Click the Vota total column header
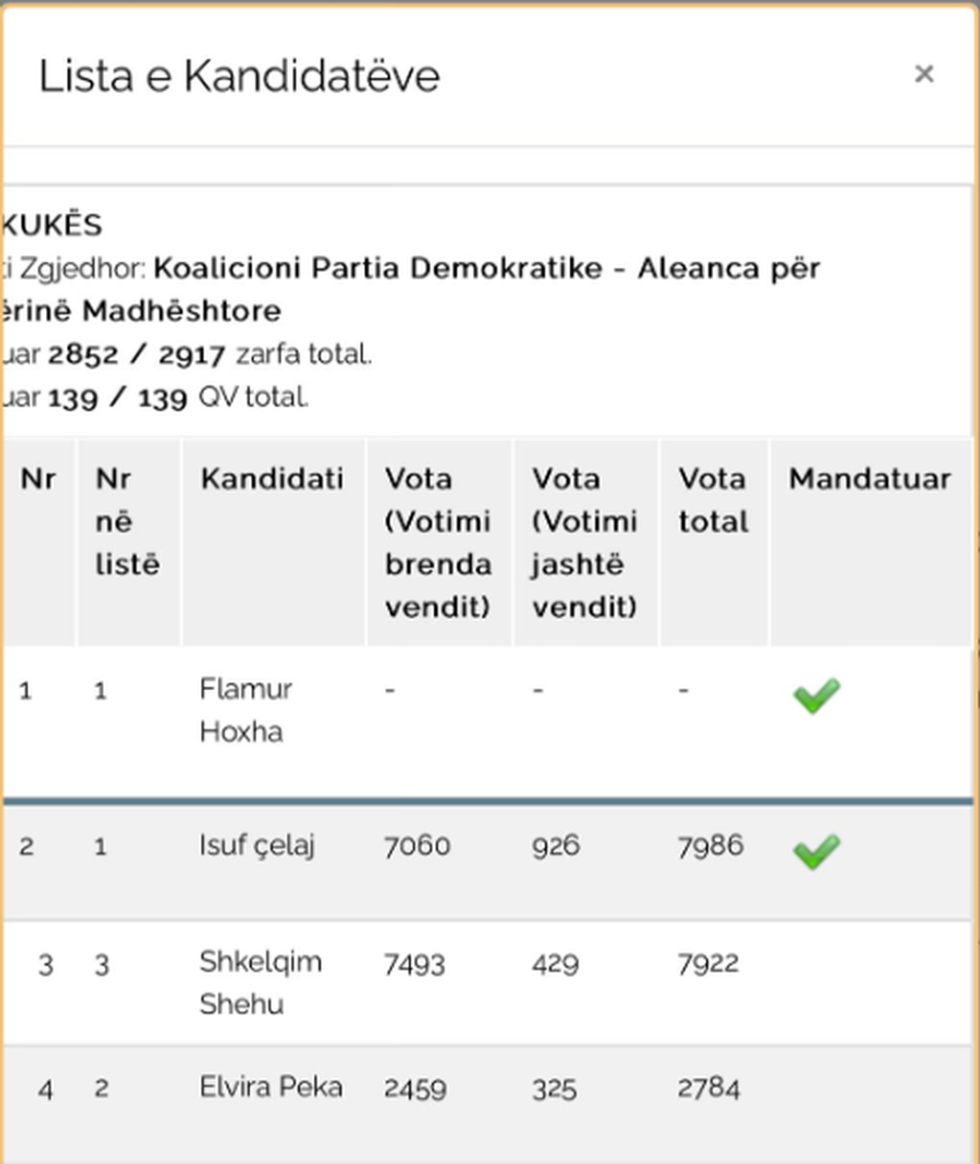Screen dimensions: 980x1164 point(712,500)
